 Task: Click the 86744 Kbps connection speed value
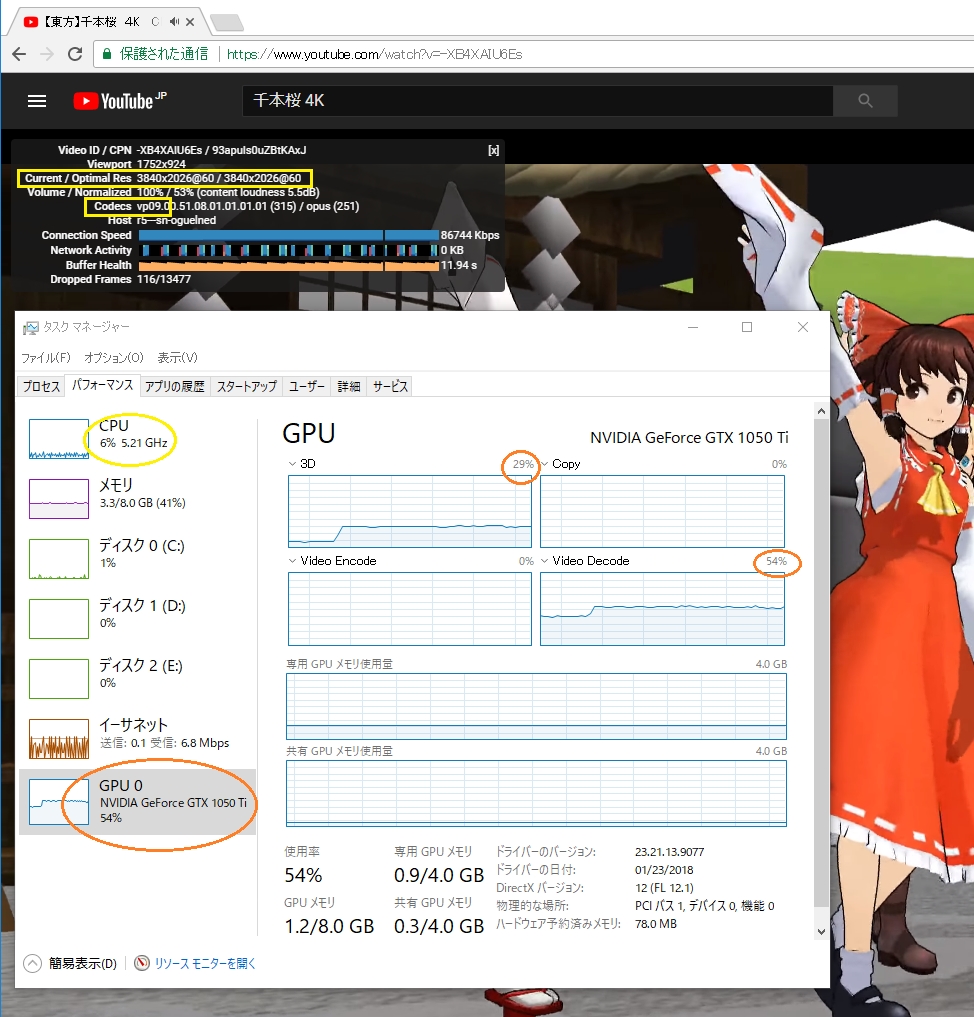coord(469,235)
